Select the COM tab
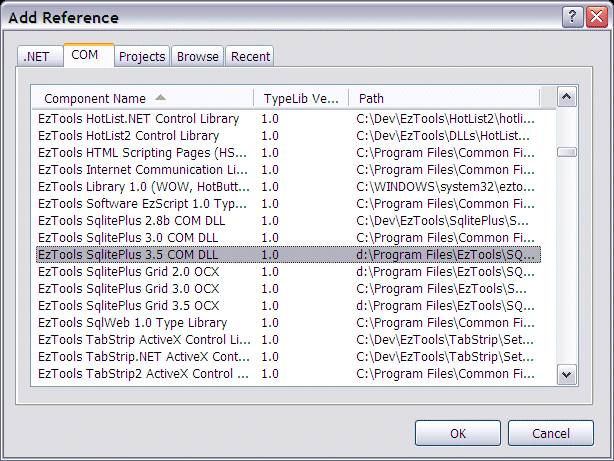 88,55
